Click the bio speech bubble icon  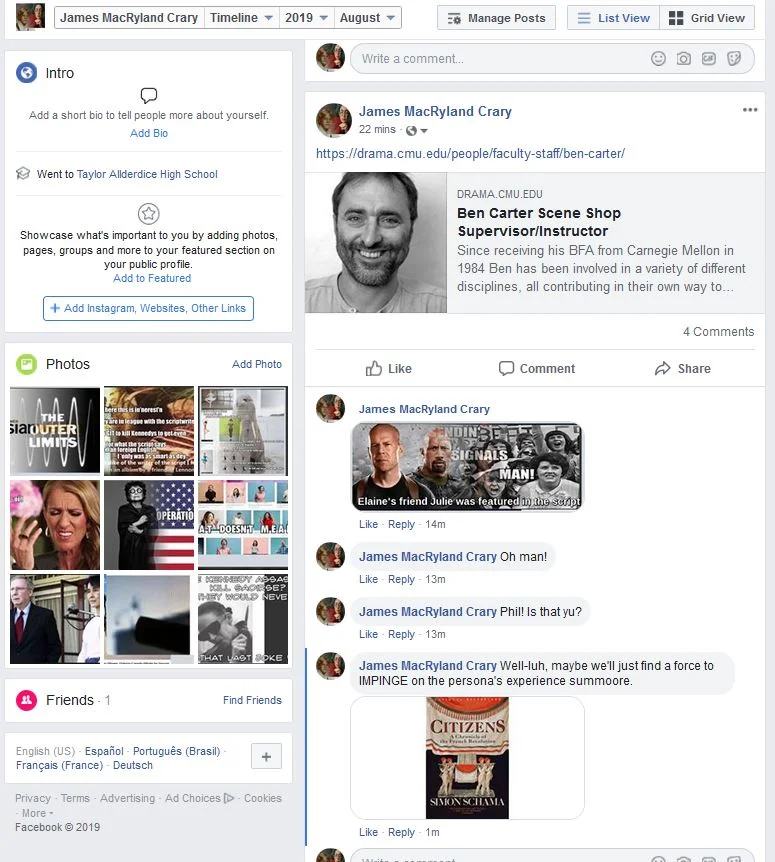click(148, 95)
